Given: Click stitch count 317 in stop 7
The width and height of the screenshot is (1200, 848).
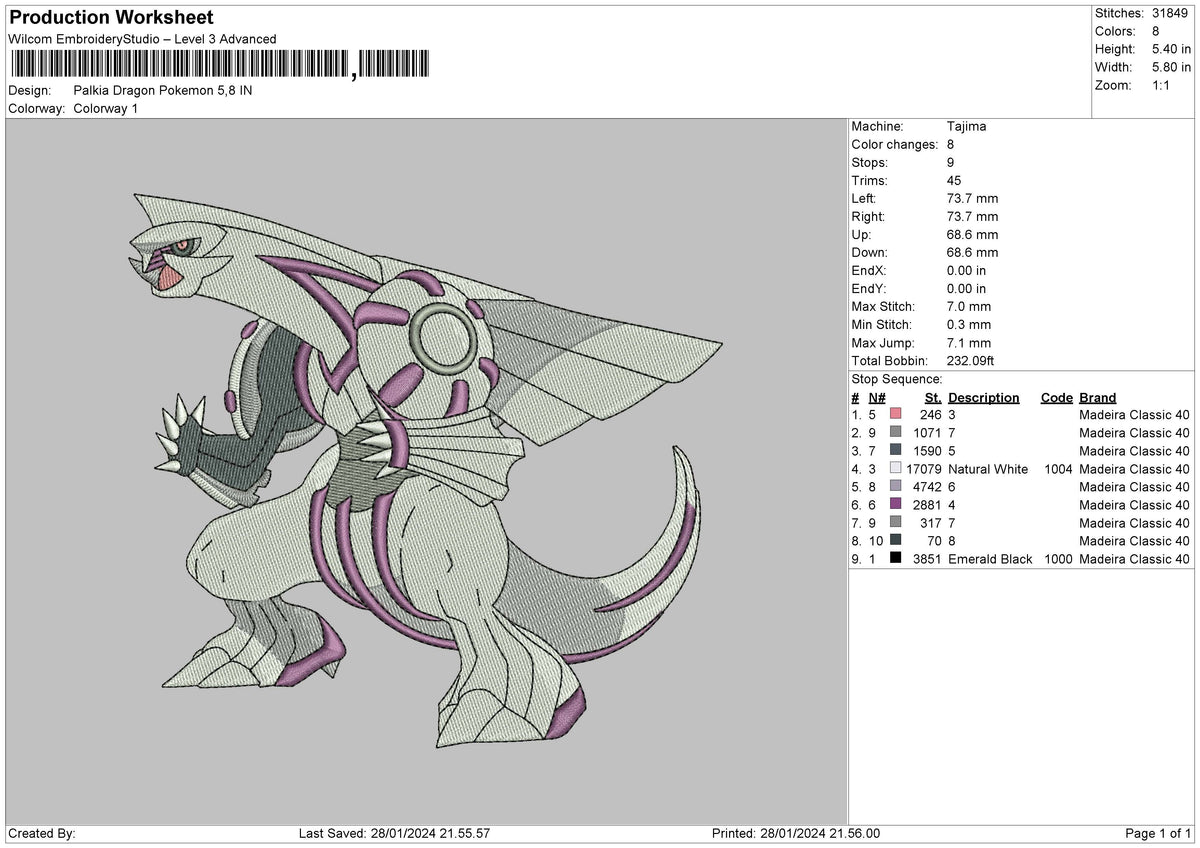Looking at the screenshot, I should tap(931, 523).
